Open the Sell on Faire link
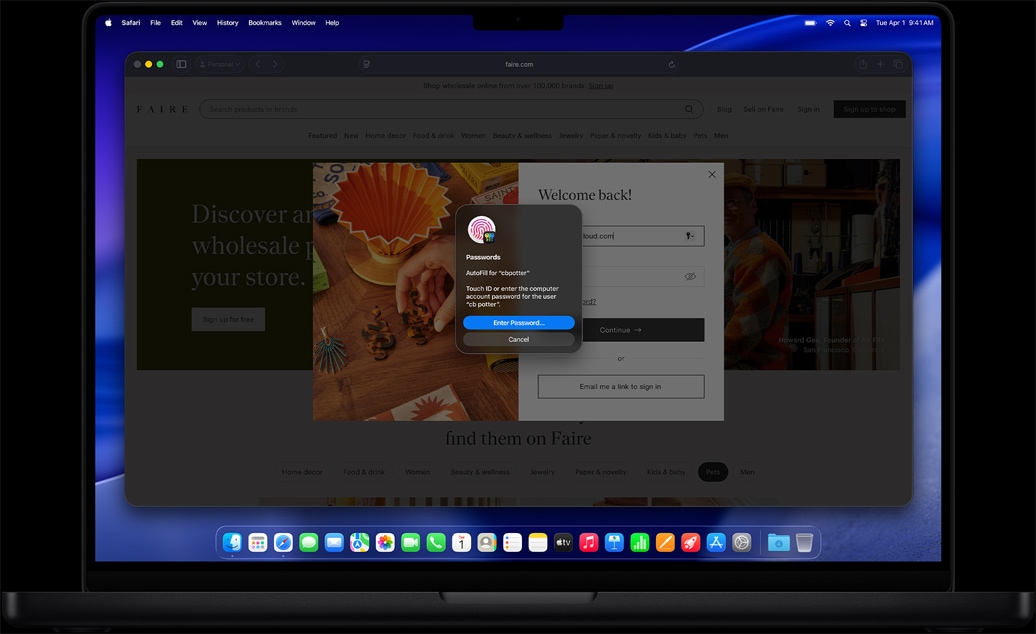 pyautogui.click(x=763, y=109)
